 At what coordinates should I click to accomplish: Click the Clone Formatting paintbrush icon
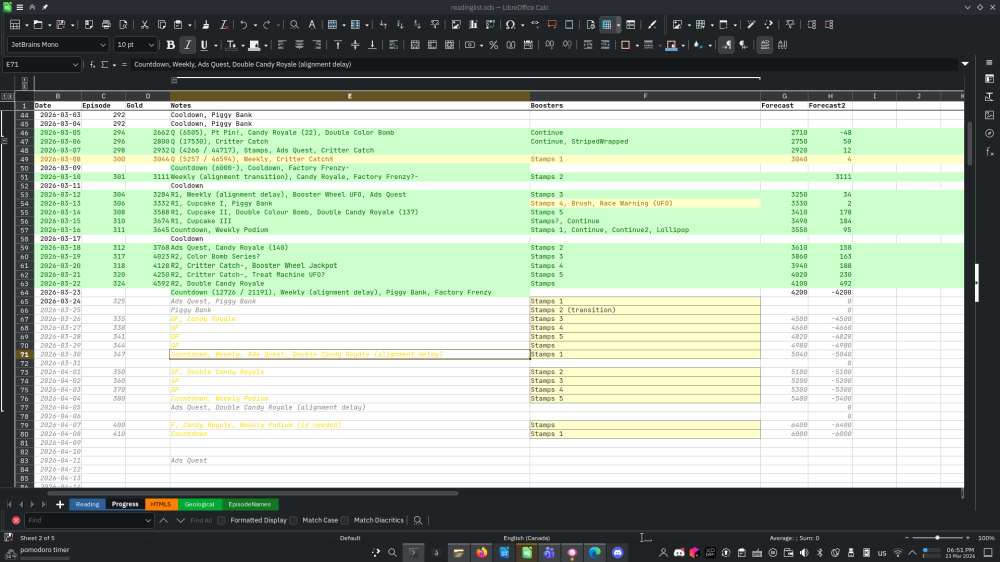[x=205, y=25]
